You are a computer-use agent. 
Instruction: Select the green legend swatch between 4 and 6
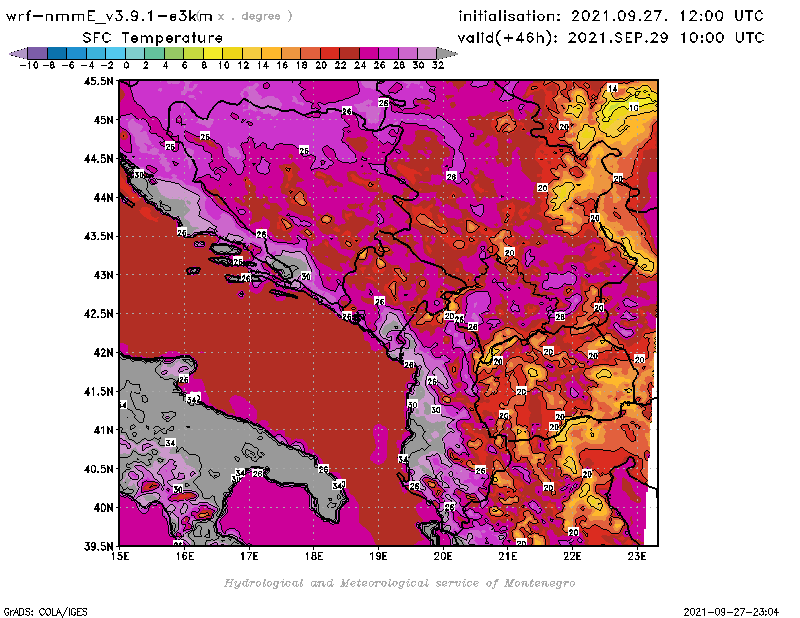174,53
